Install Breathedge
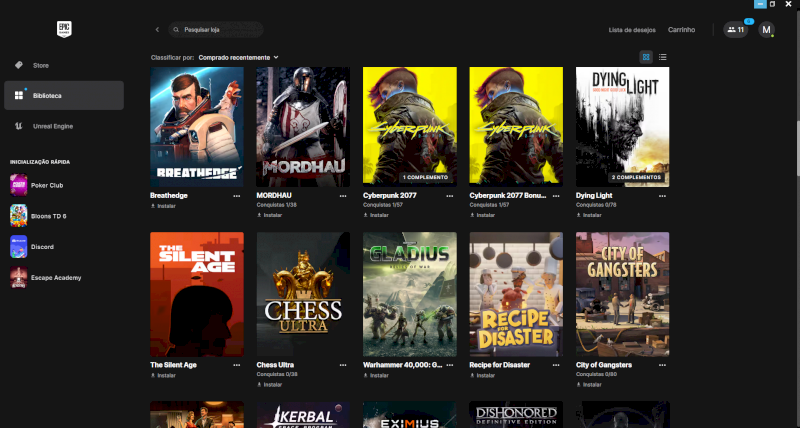Image resolution: width=800 pixels, height=428 pixels. click(x=163, y=206)
